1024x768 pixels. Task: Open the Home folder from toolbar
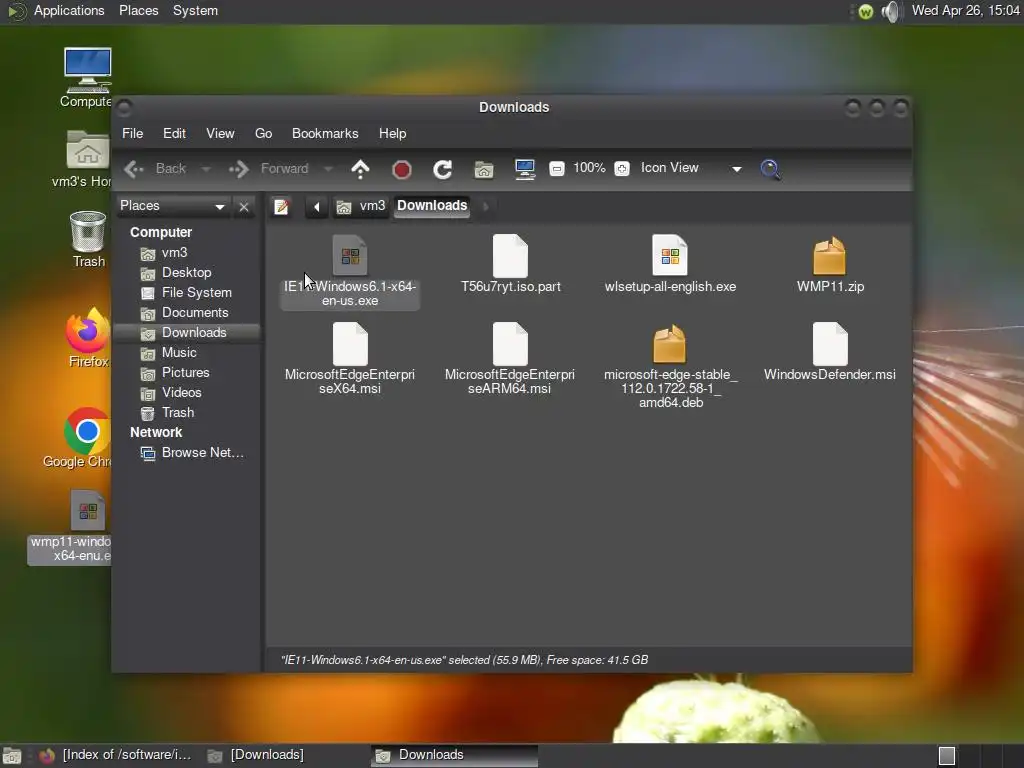pos(484,170)
